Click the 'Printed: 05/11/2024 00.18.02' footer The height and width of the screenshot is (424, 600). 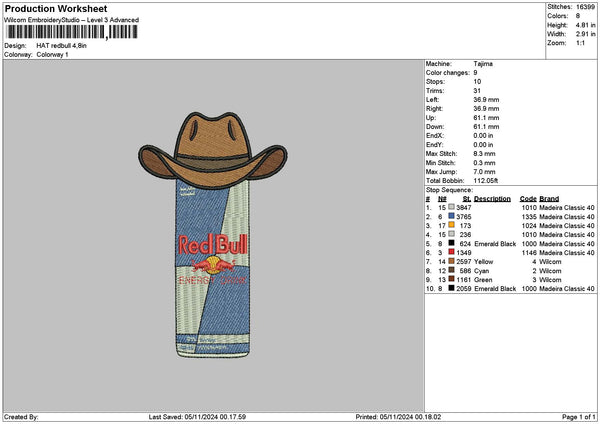(398, 417)
